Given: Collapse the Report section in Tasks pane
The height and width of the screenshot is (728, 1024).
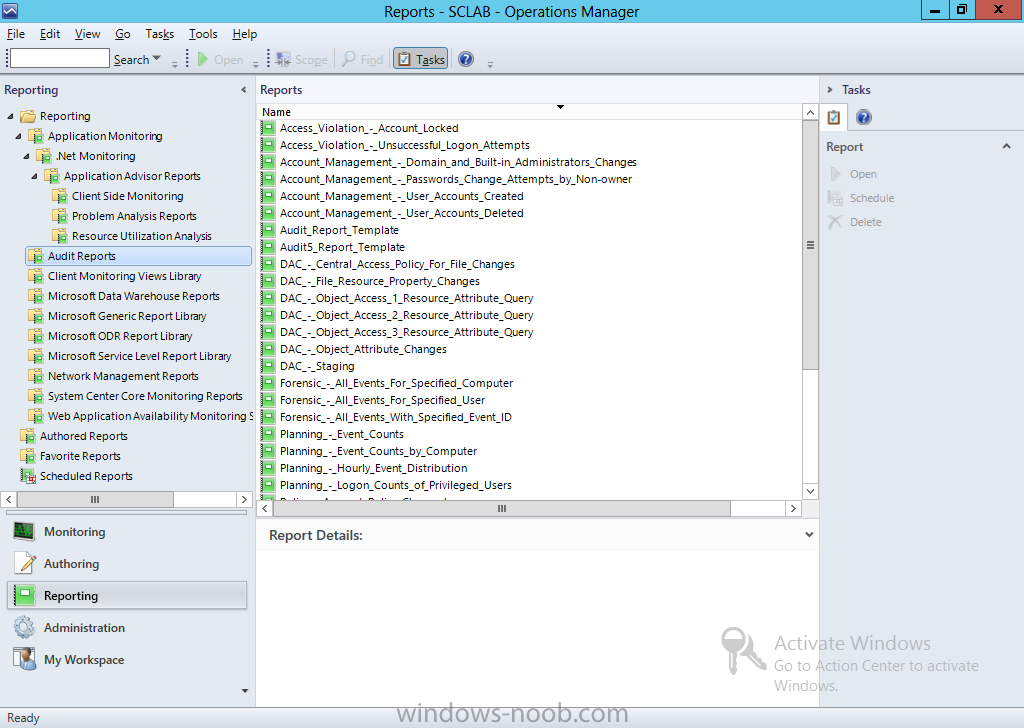Looking at the screenshot, I should click(1006, 147).
